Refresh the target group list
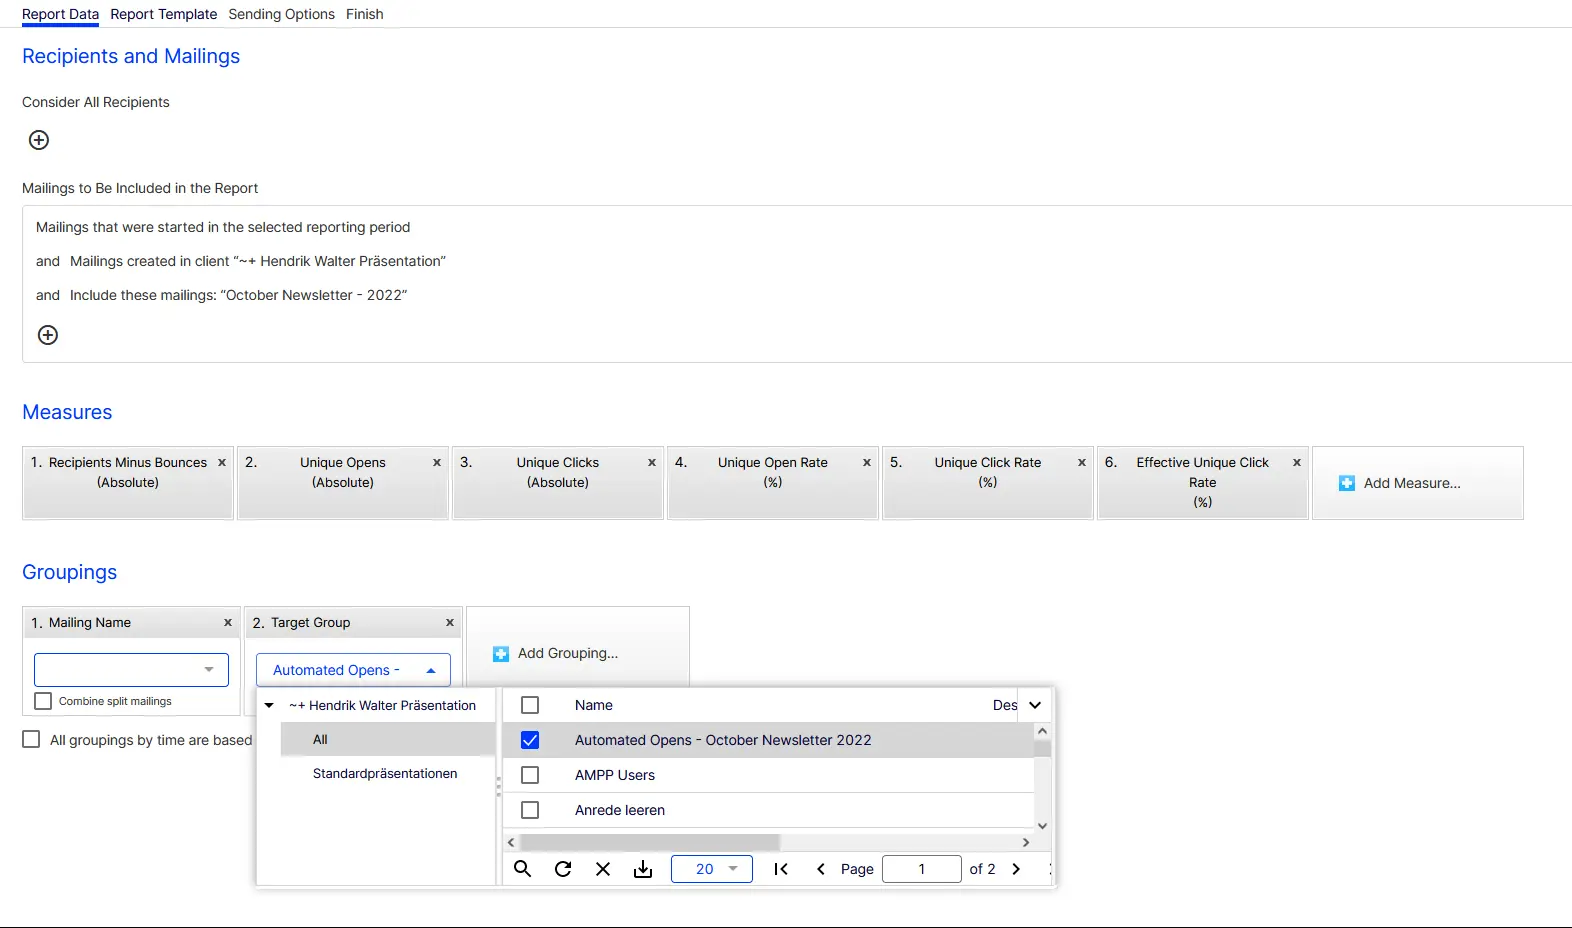 tap(563, 869)
